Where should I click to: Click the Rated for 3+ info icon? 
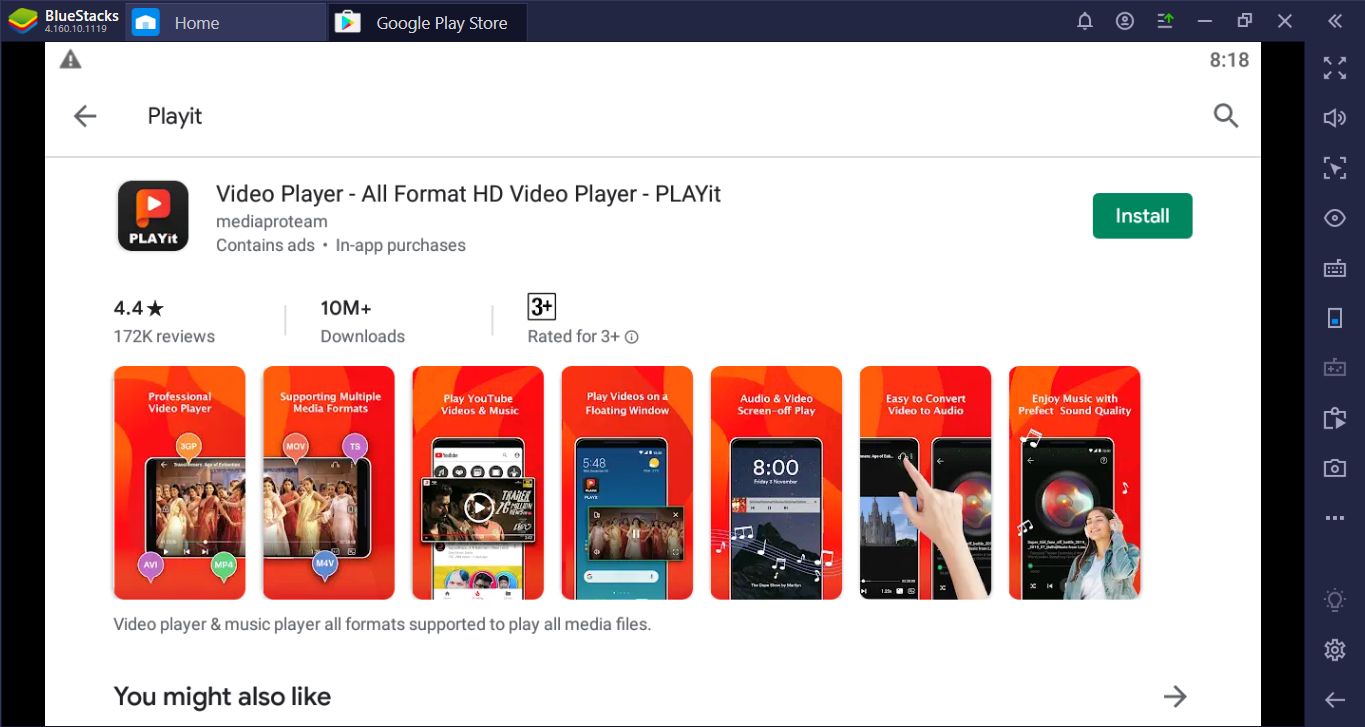point(632,337)
